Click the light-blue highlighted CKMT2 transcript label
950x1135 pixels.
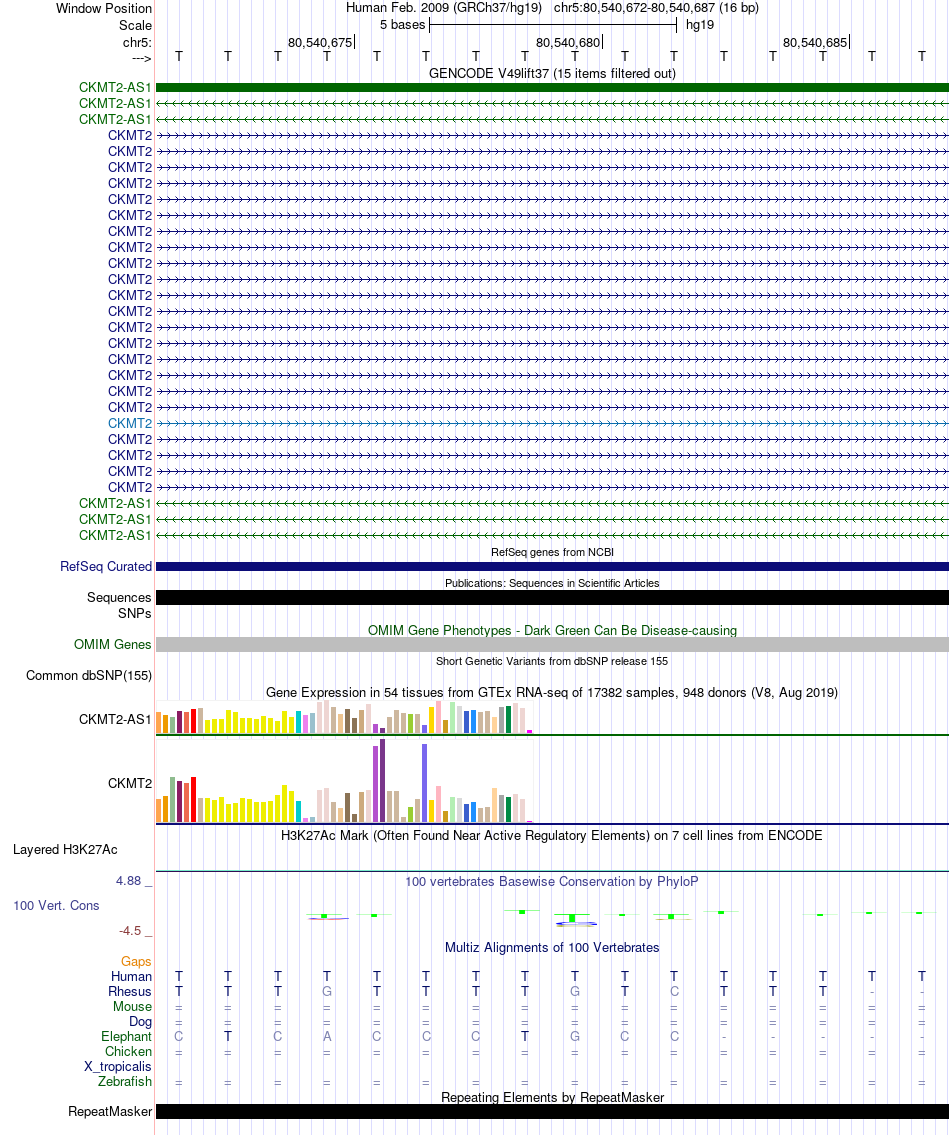click(x=130, y=423)
